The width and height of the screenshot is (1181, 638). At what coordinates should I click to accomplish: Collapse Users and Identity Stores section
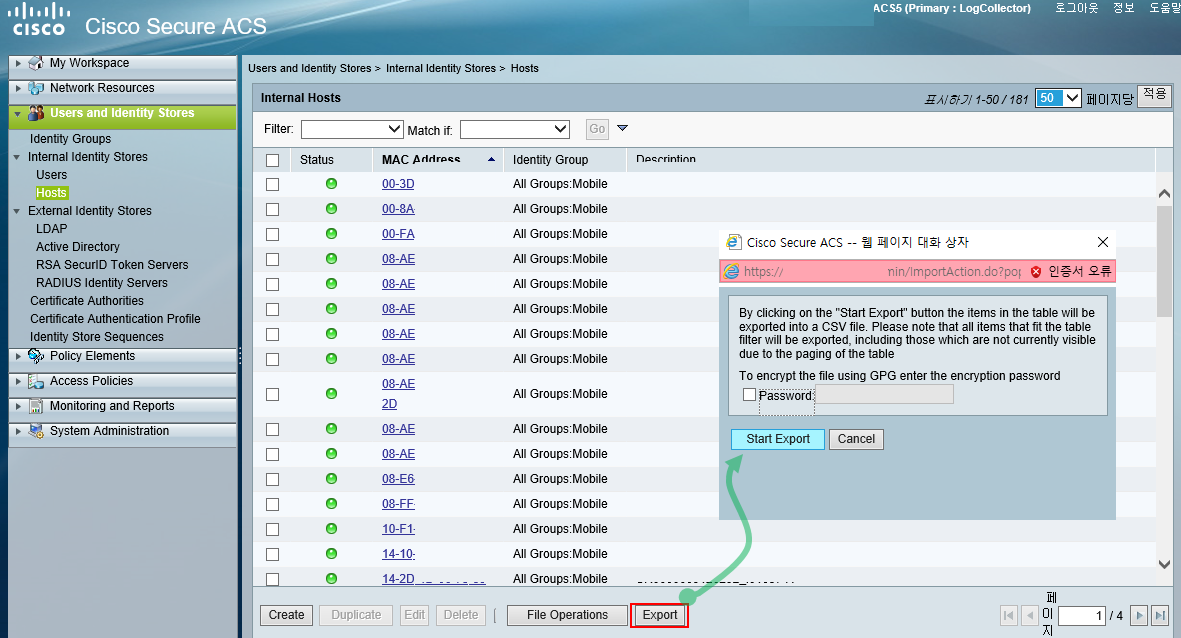[x=18, y=114]
